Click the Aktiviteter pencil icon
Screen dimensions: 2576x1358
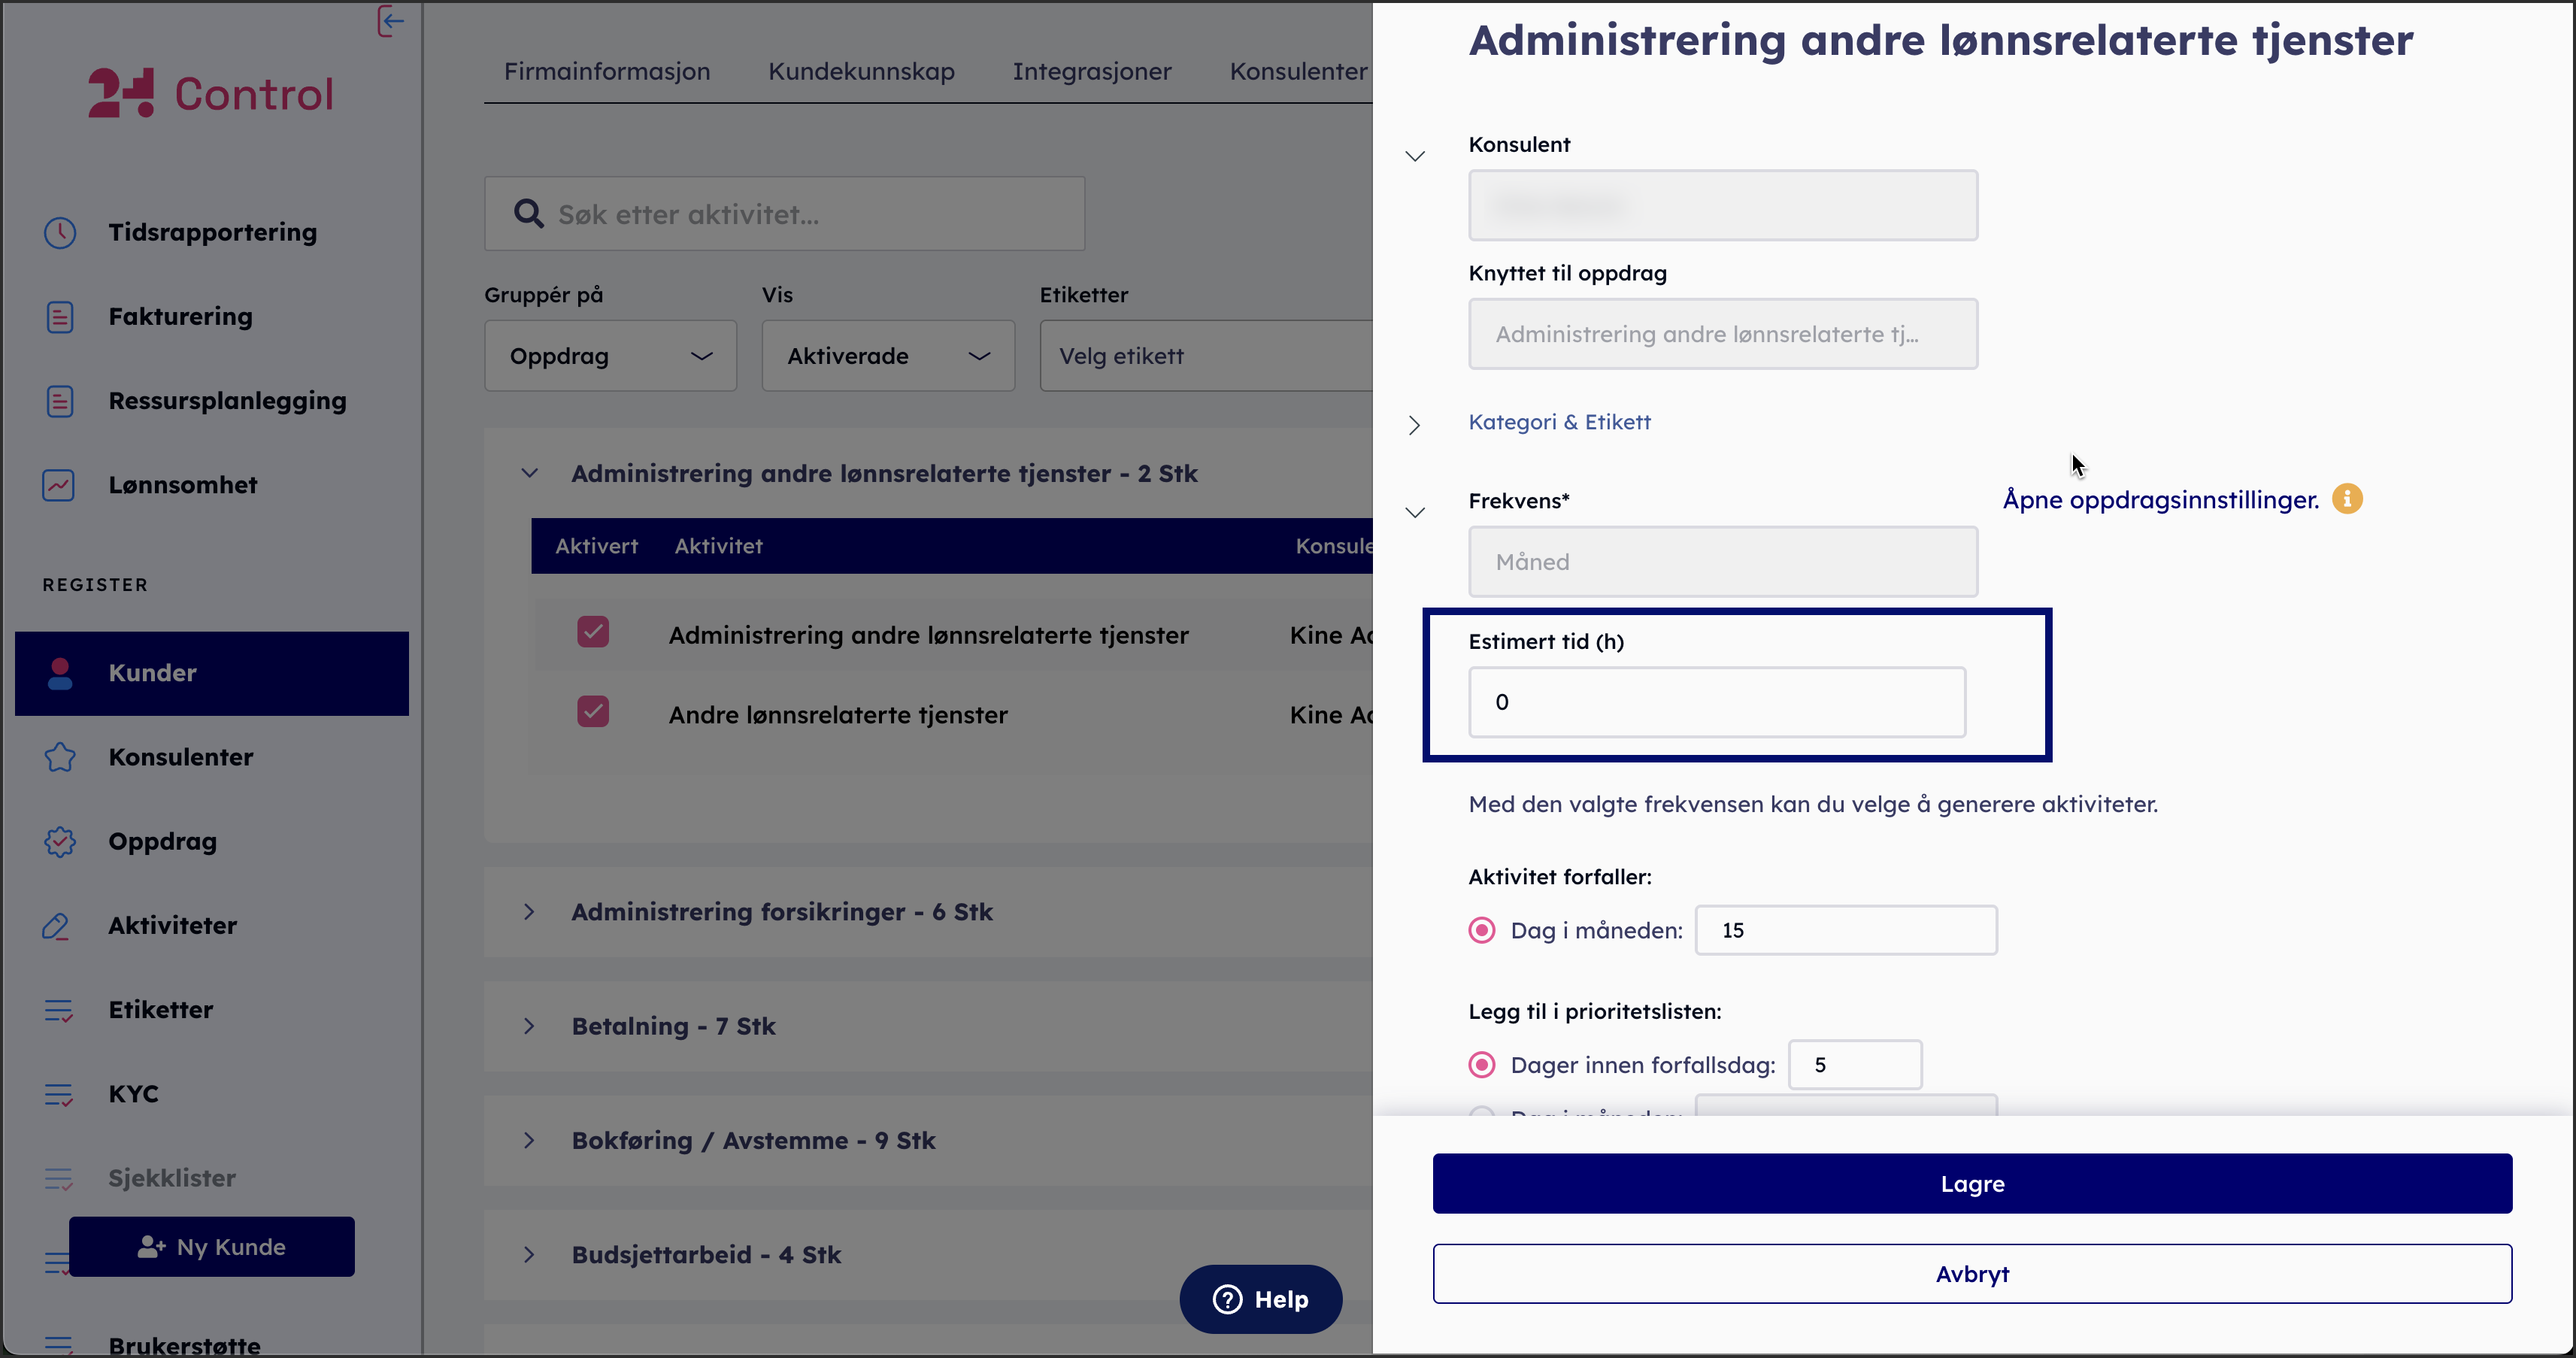tap(57, 926)
